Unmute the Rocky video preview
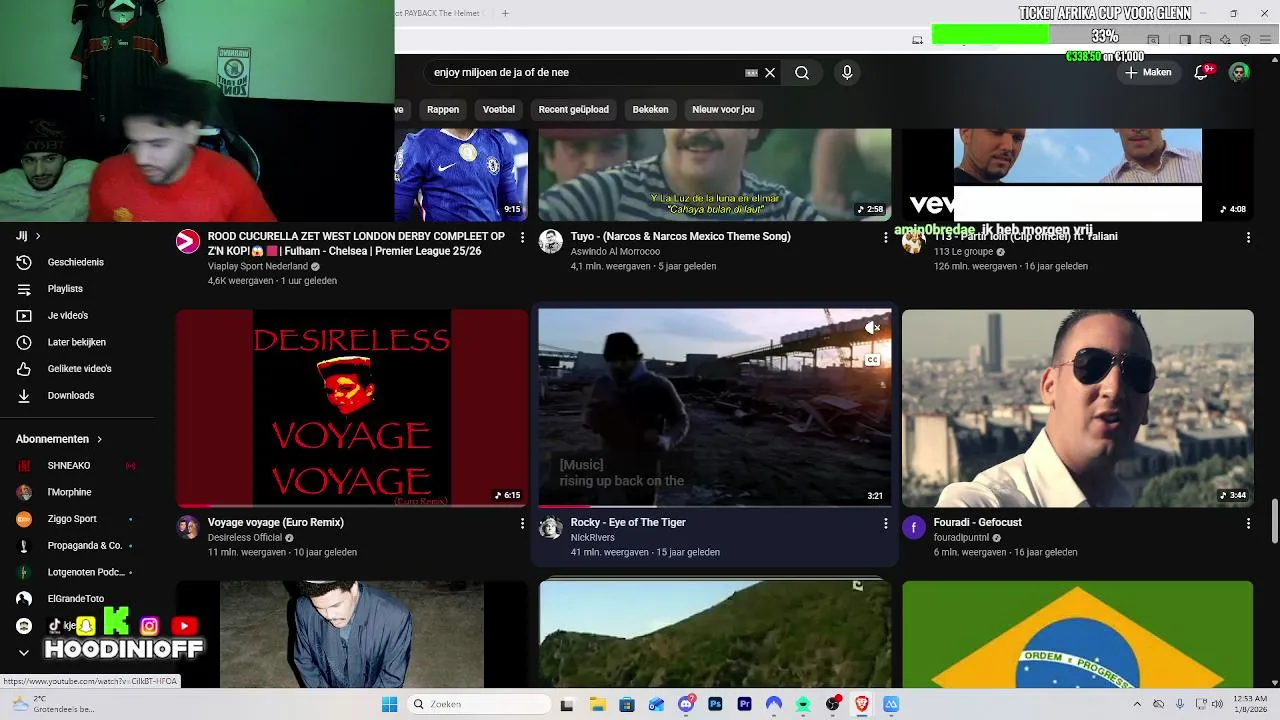1280x720 pixels. click(x=872, y=327)
